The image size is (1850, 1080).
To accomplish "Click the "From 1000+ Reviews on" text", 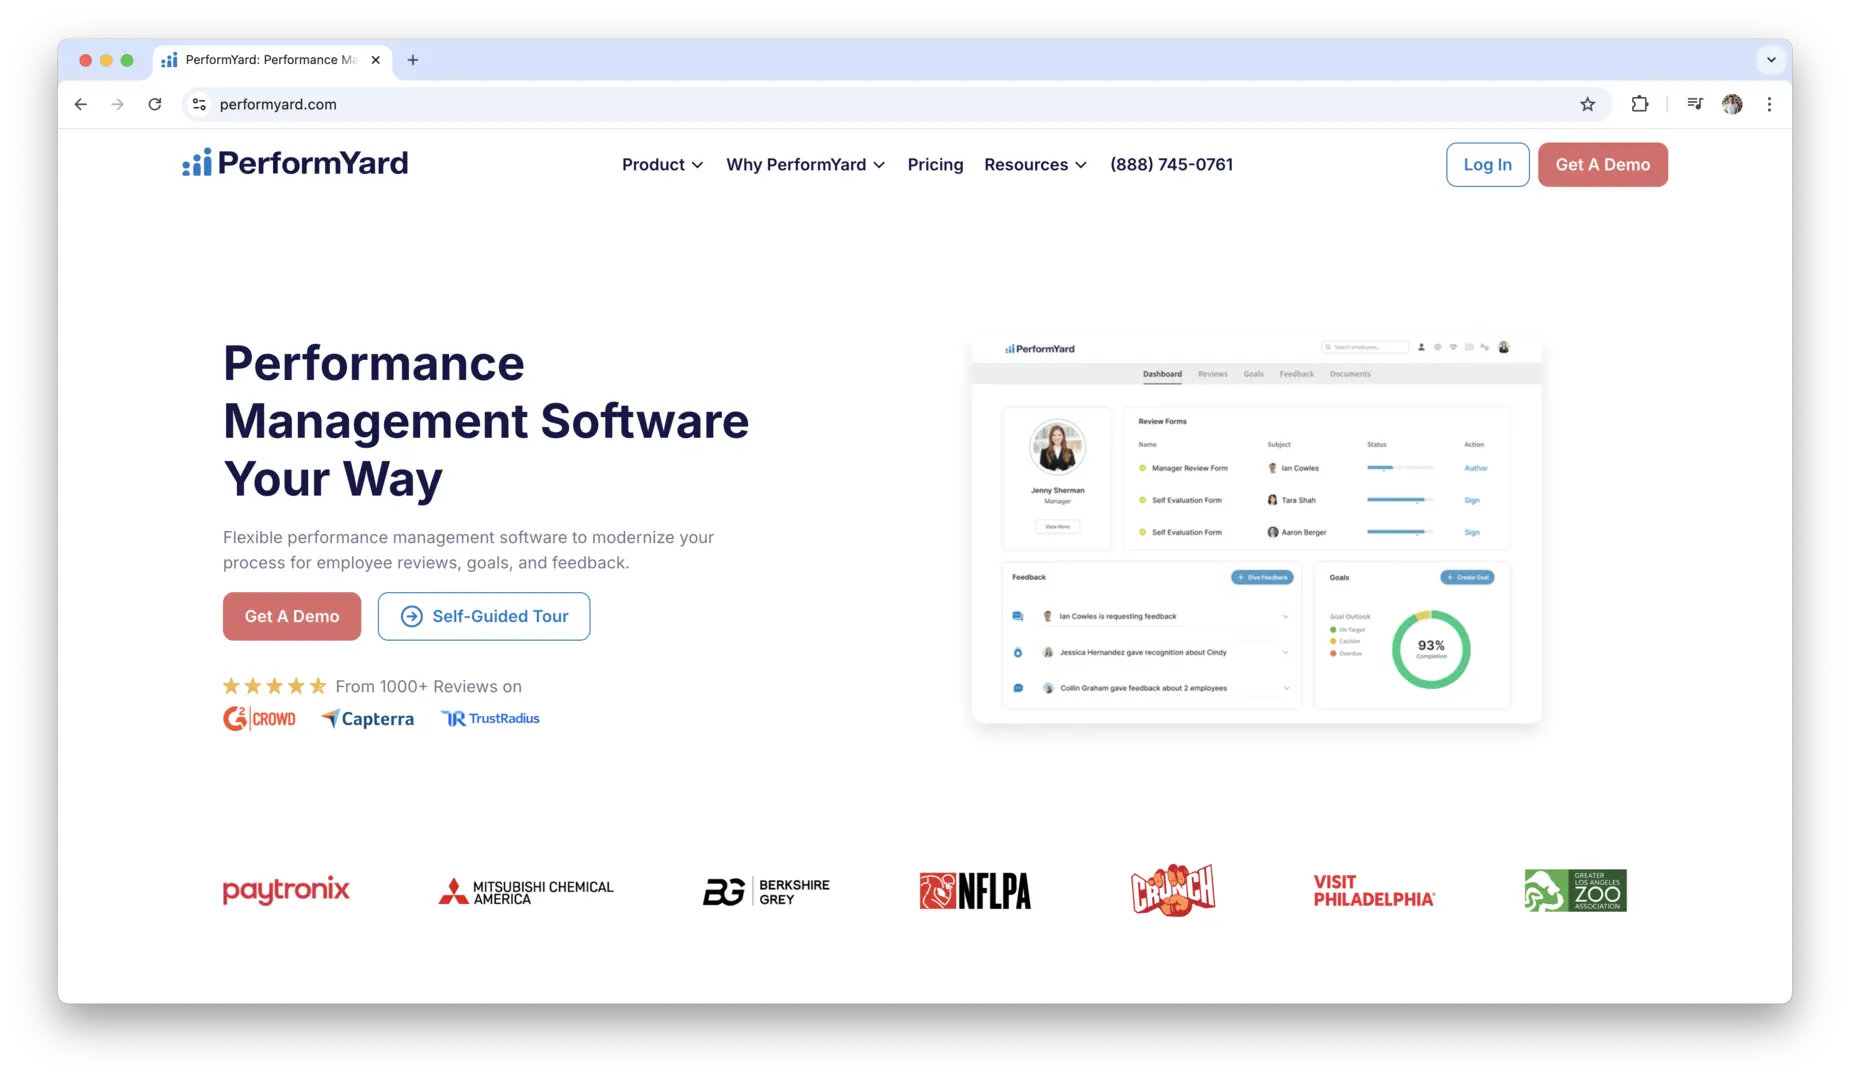I will pyautogui.click(x=429, y=686).
